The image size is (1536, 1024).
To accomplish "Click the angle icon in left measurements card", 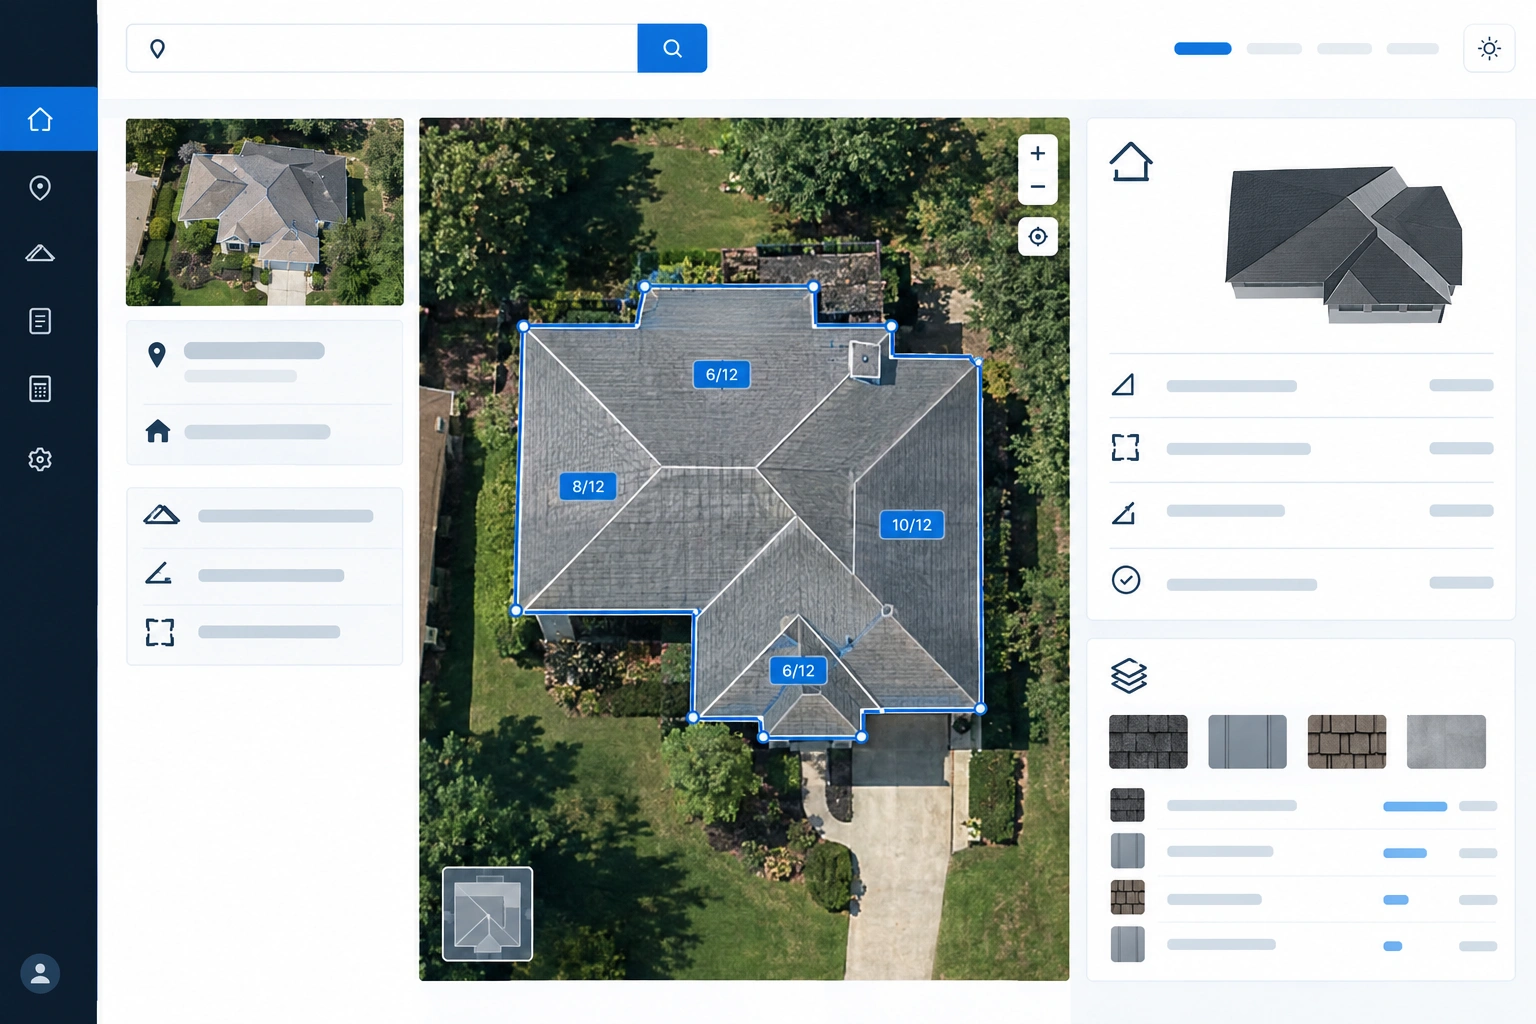I will (x=159, y=573).
